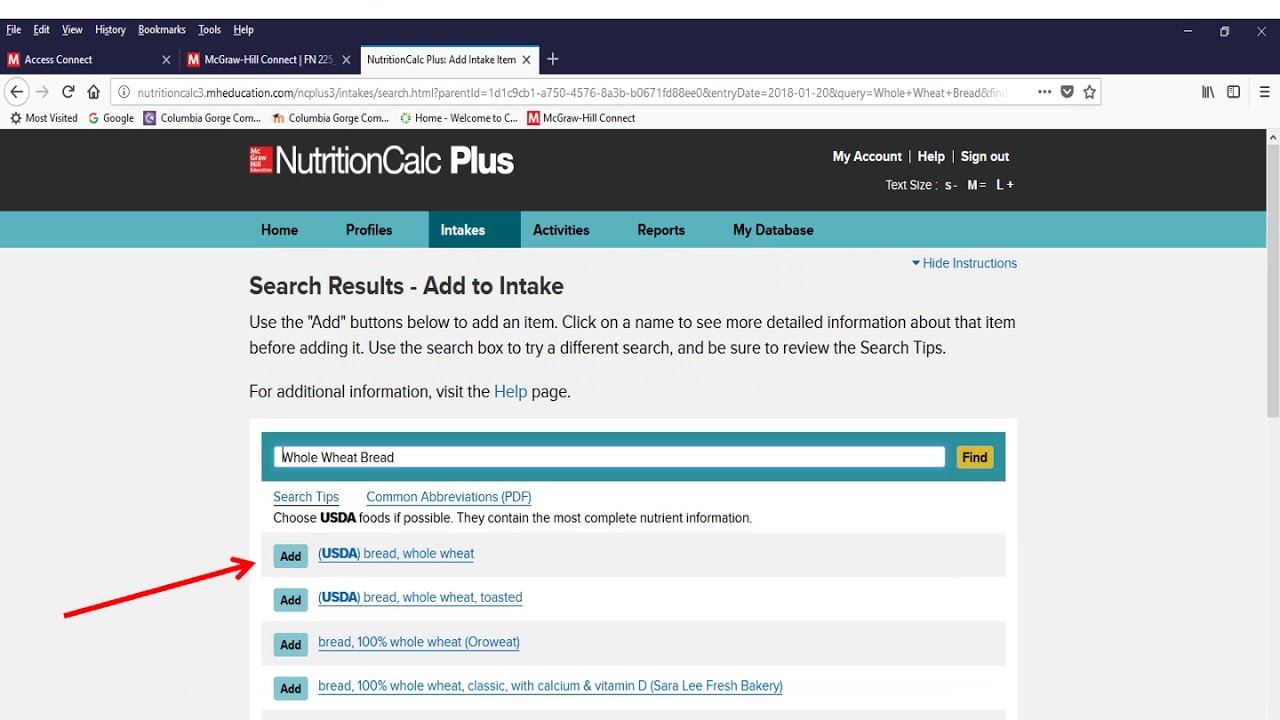Image resolution: width=1280 pixels, height=720 pixels.
Task: Click the food search input field
Action: click(x=609, y=457)
